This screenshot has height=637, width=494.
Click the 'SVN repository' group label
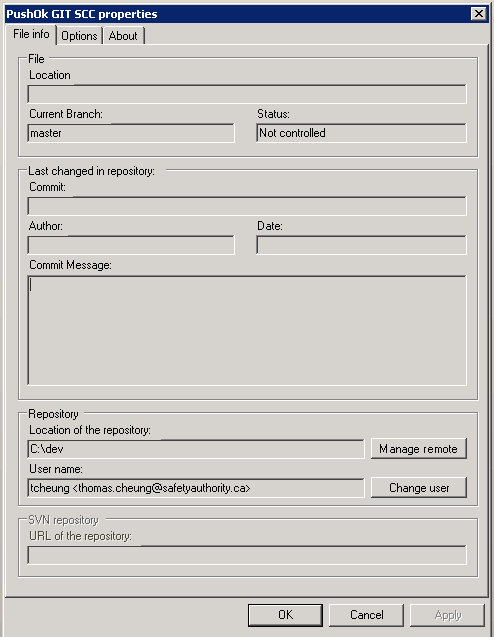[x=63, y=520]
